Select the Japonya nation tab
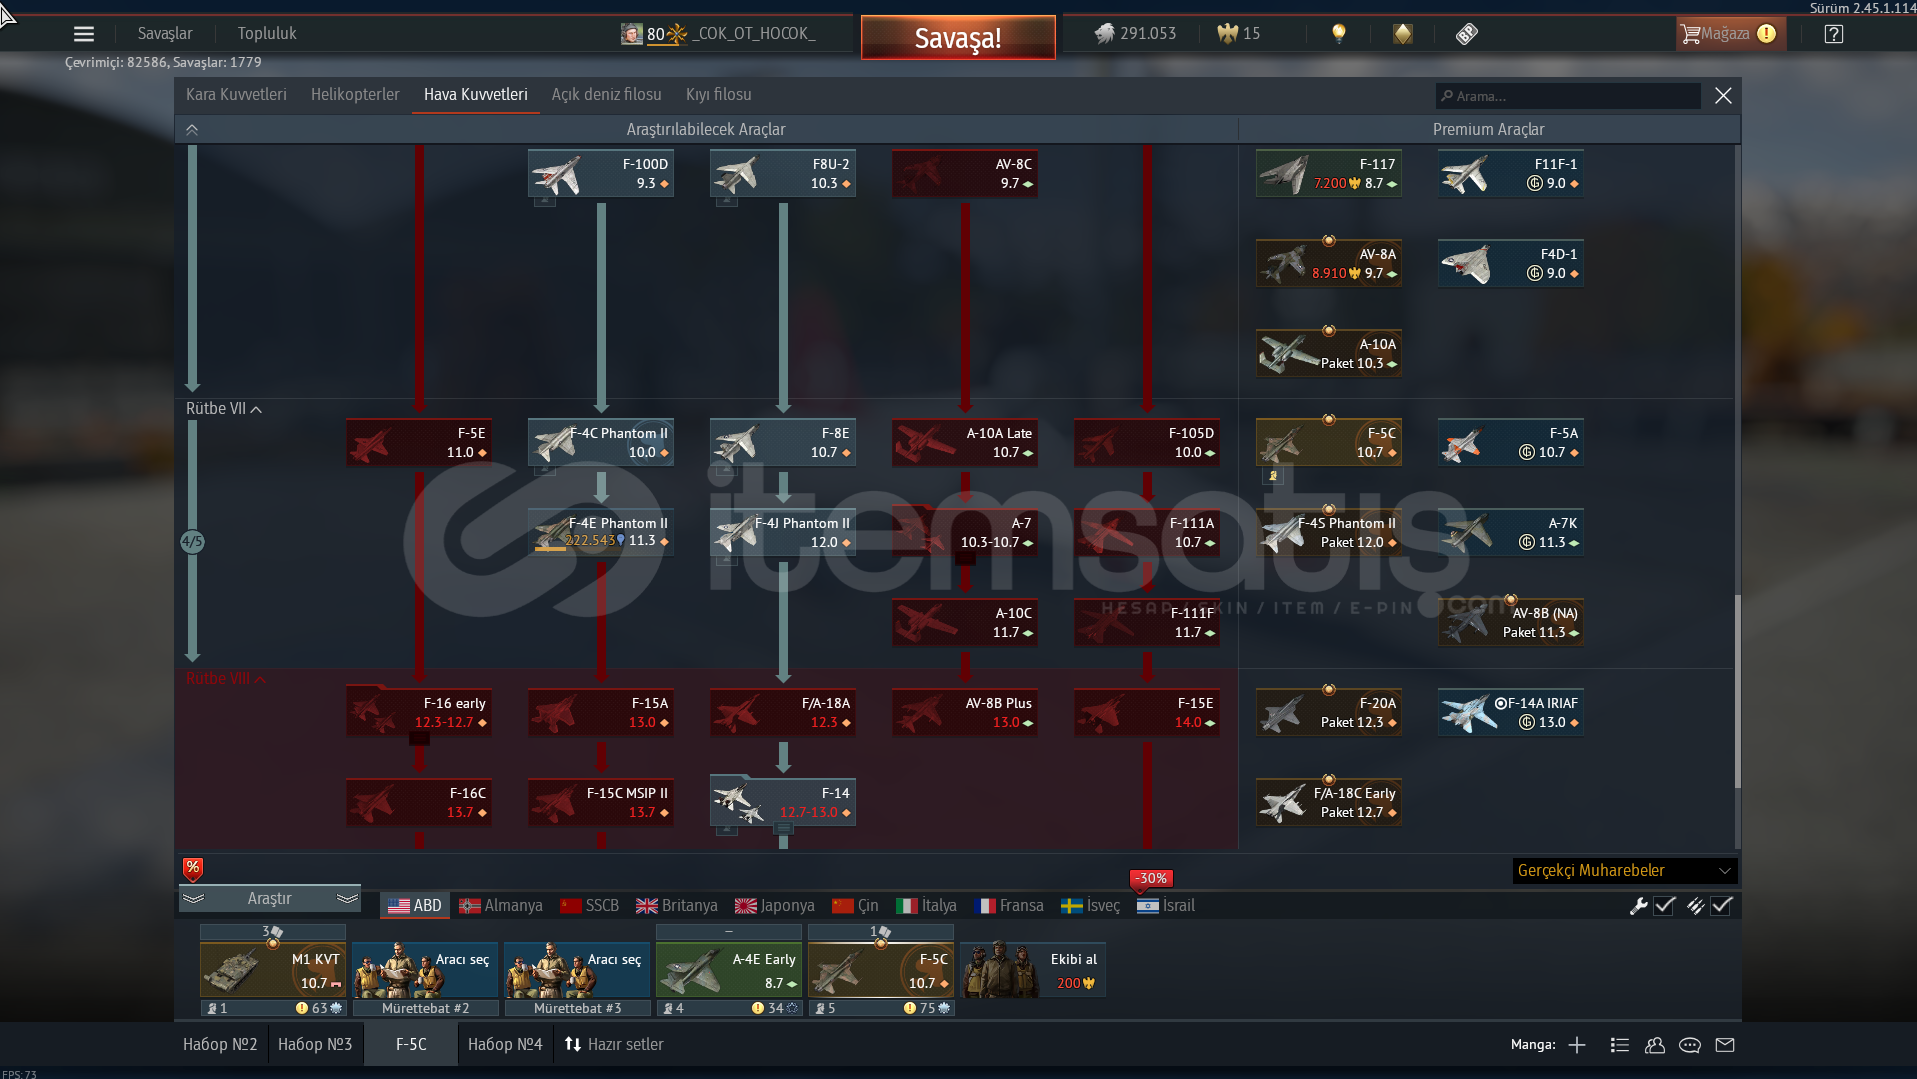This screenshot has width=1917, height=1079. (x=775, y=906)
